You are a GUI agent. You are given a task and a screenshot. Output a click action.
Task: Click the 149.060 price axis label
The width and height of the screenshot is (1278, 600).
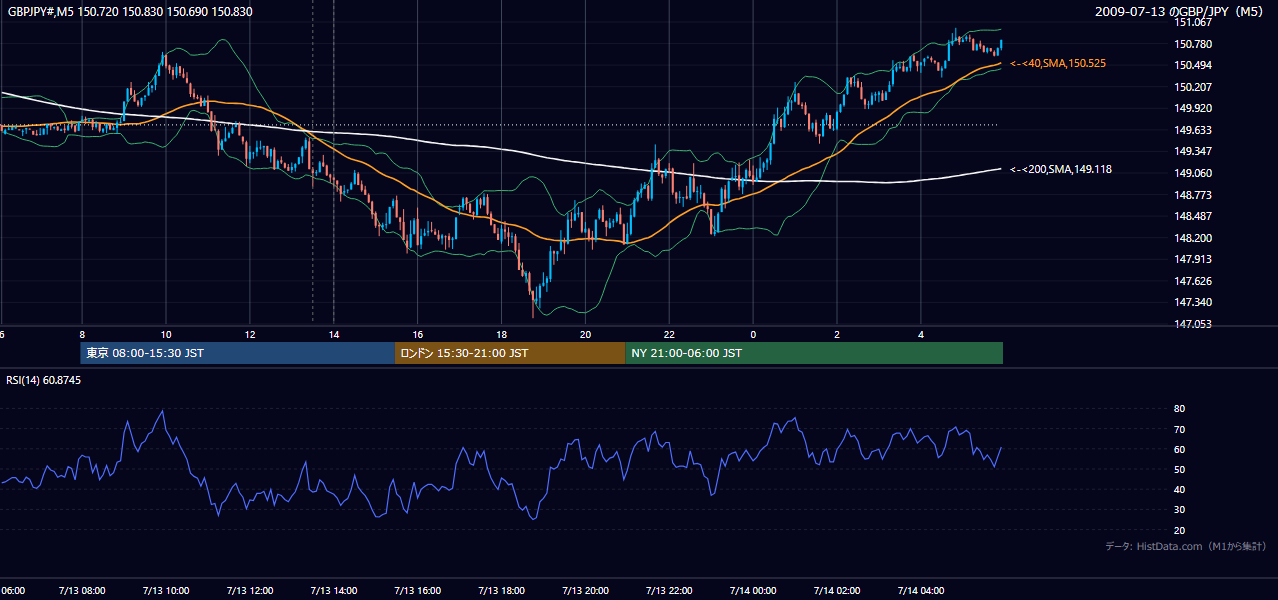click(x=1193, y=173)
